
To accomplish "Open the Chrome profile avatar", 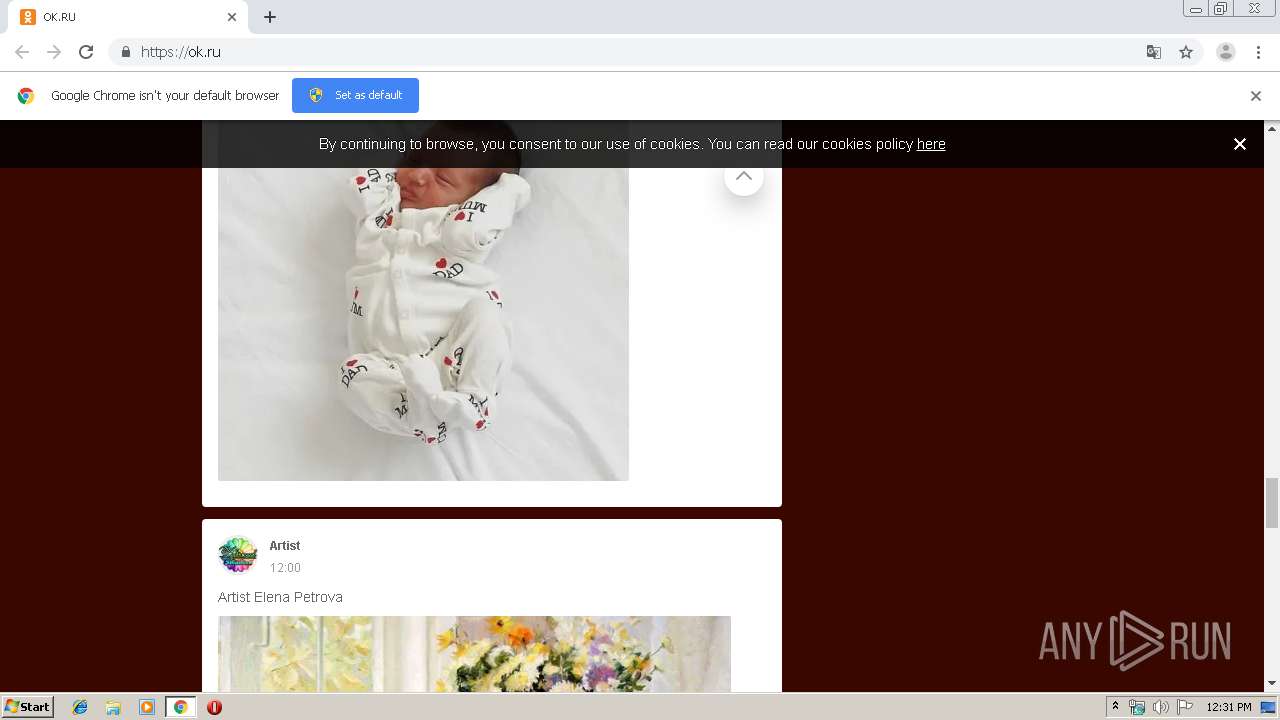I will 1226,52.
